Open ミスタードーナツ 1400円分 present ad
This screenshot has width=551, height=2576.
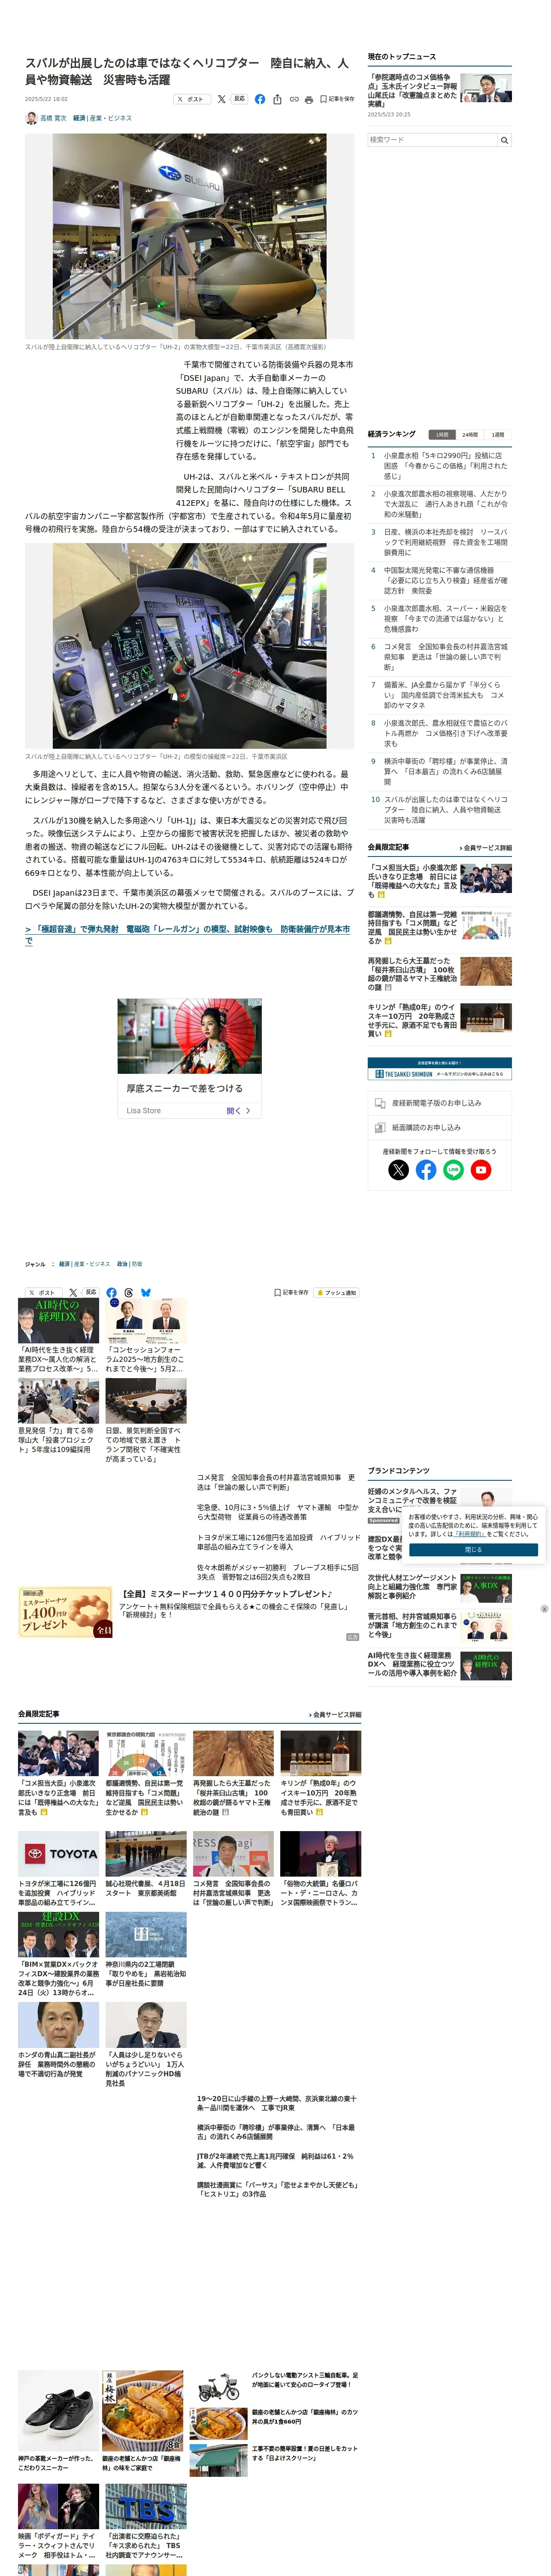point(65,1613)
